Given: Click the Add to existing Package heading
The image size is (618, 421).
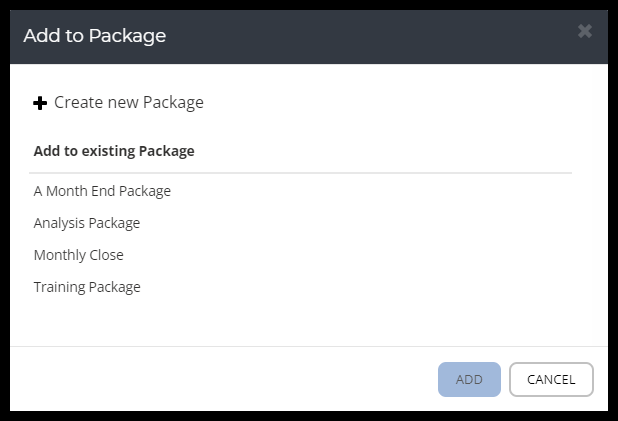Looking at the screenshot, I should (114, 151).
